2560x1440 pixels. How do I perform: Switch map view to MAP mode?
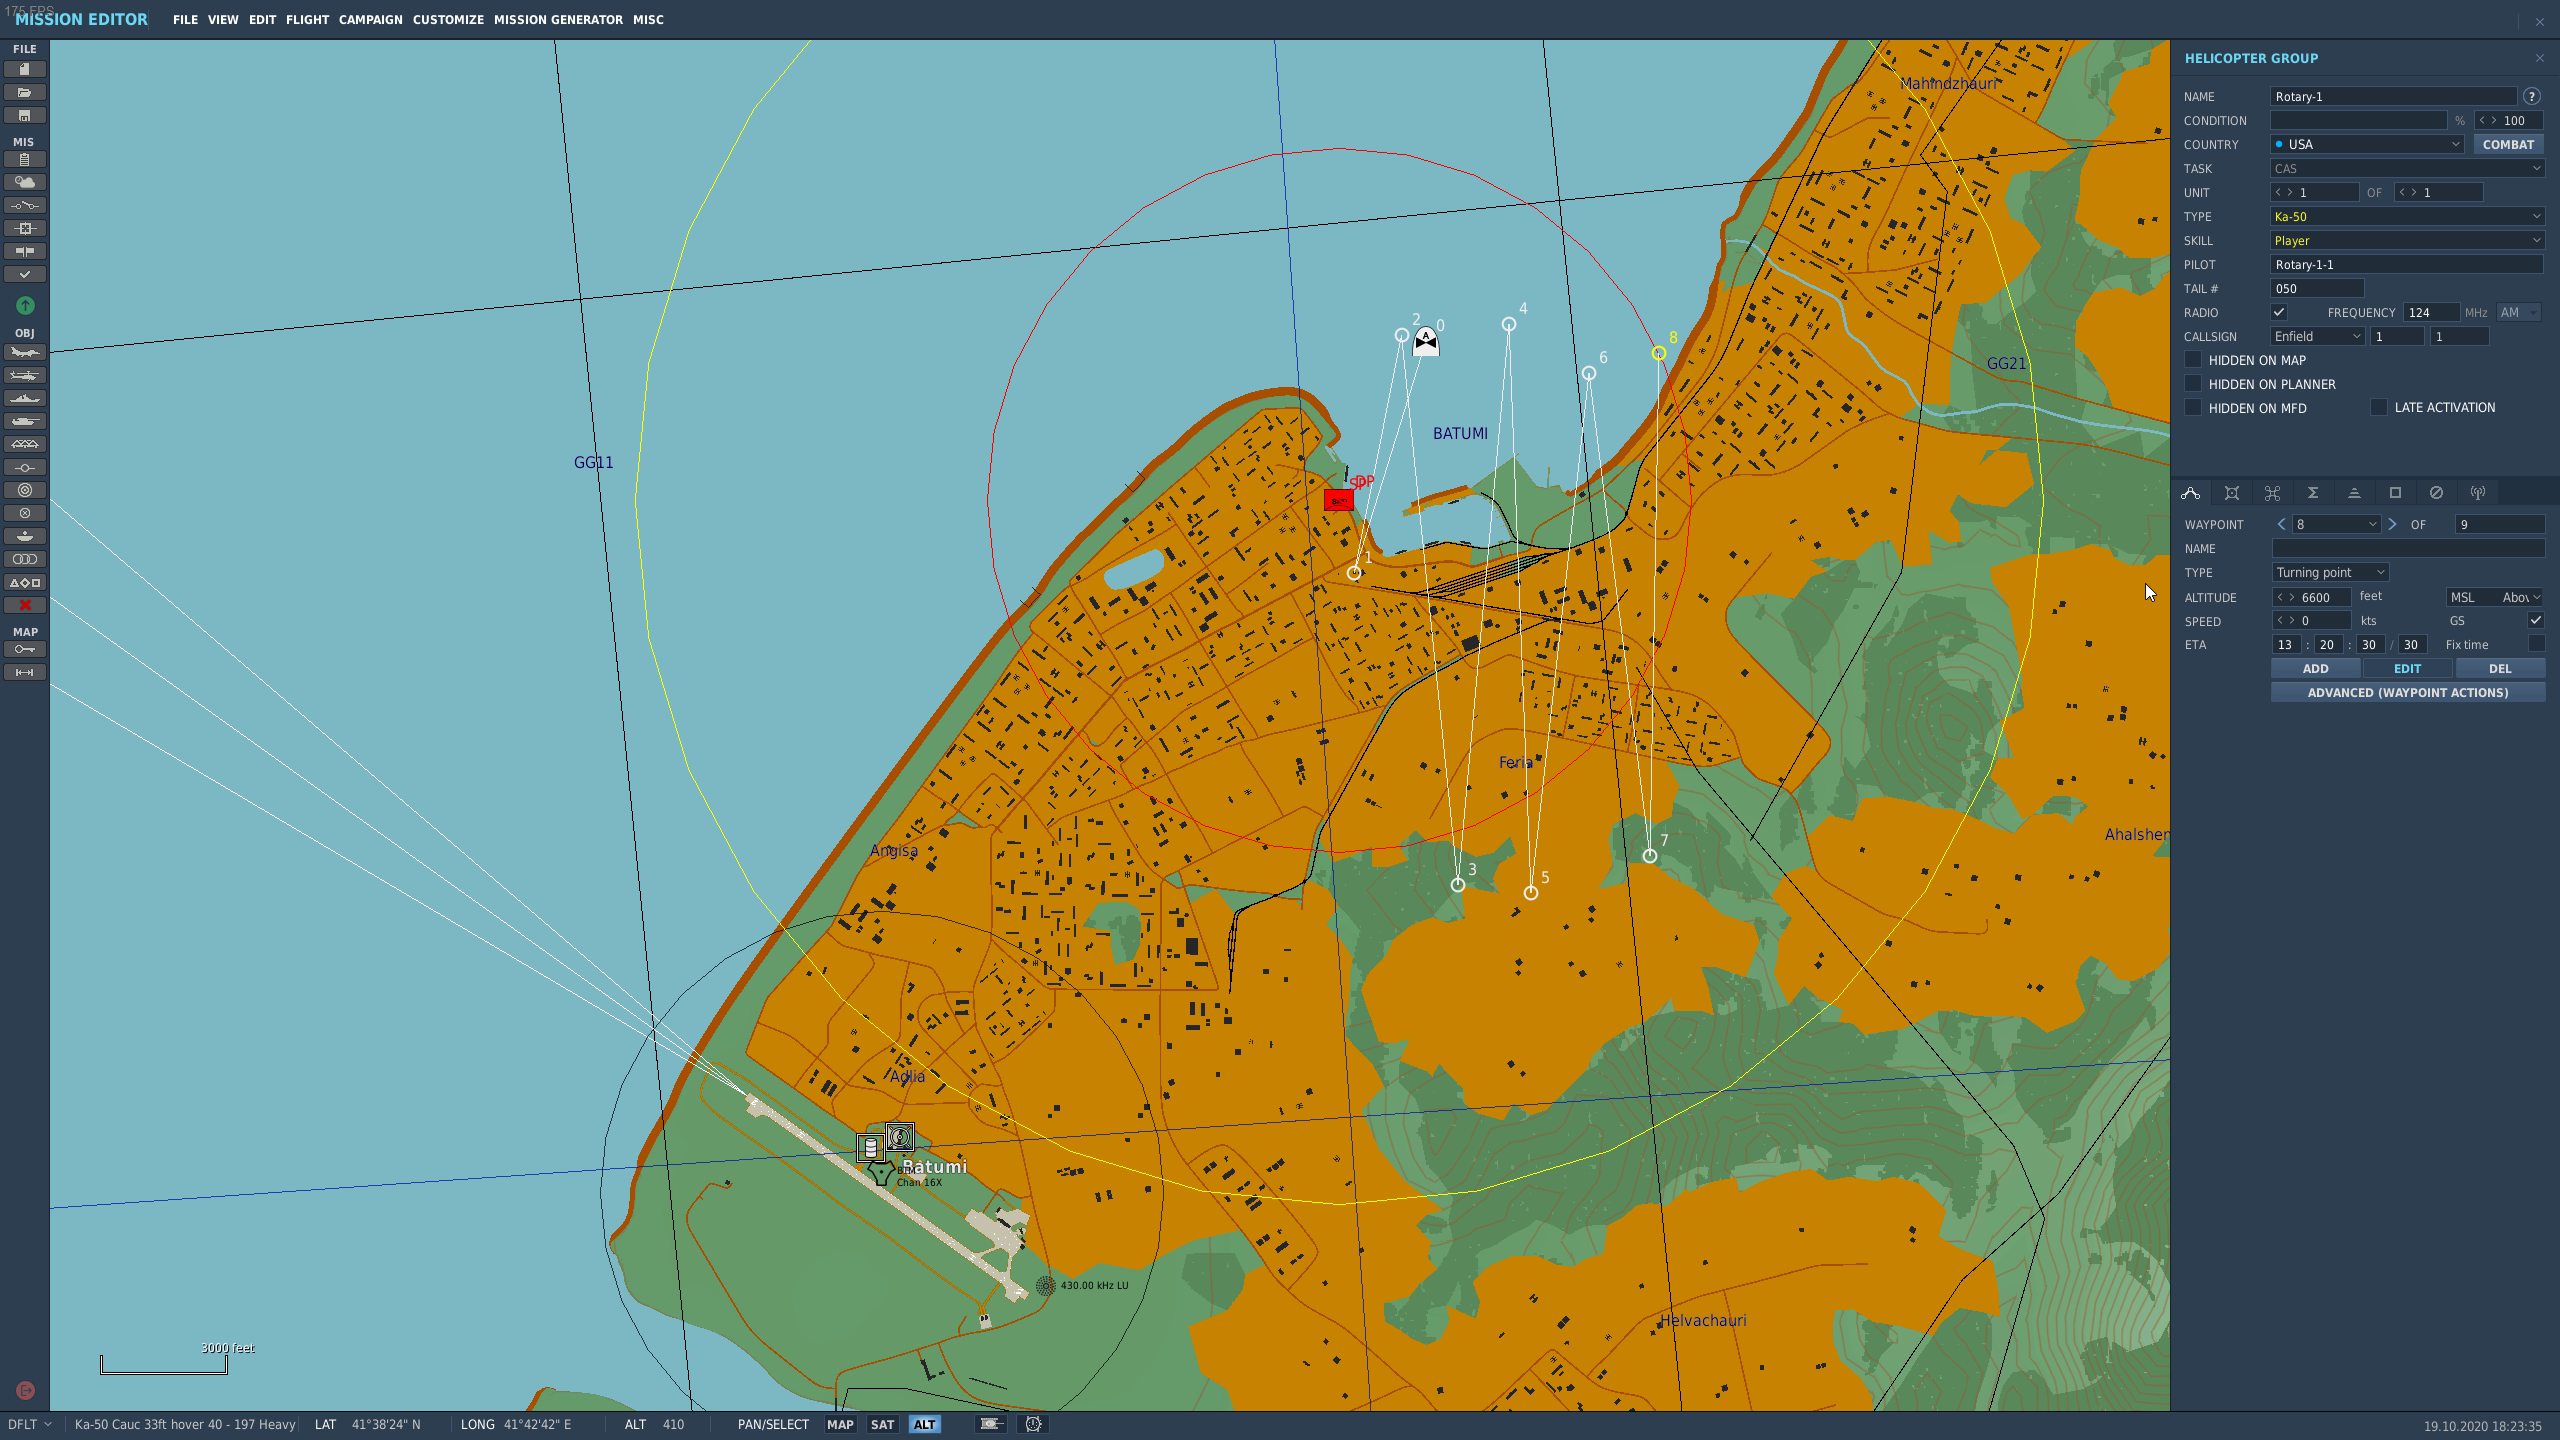(840, 1424)
